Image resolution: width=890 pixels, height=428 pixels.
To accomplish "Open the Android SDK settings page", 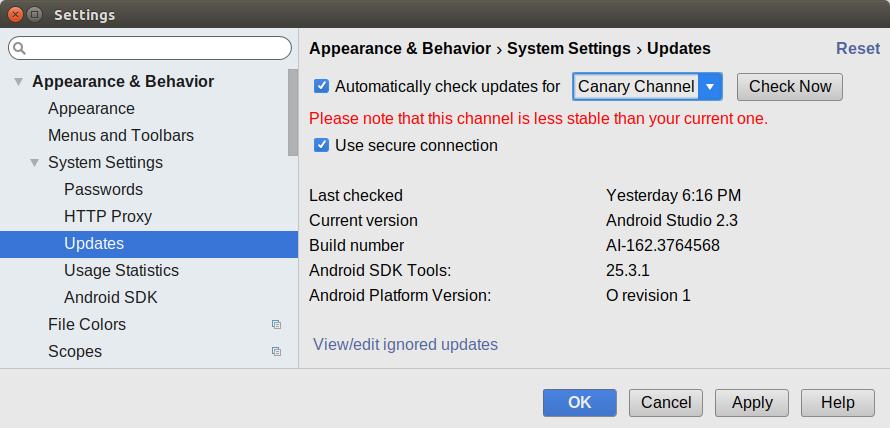I will pyautogui.click(x=111, y=298).
